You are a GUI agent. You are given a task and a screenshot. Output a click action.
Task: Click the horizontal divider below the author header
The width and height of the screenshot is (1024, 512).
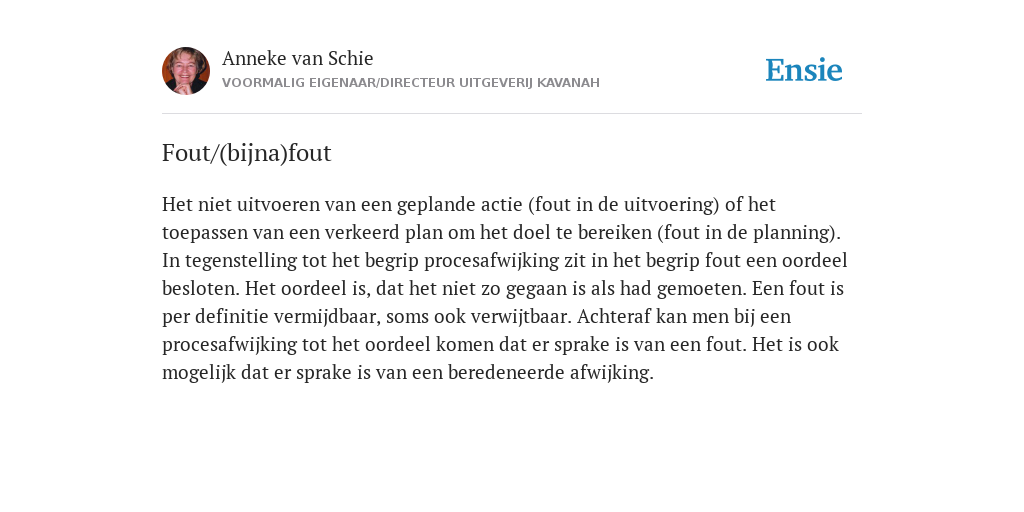tap(512, 114)
